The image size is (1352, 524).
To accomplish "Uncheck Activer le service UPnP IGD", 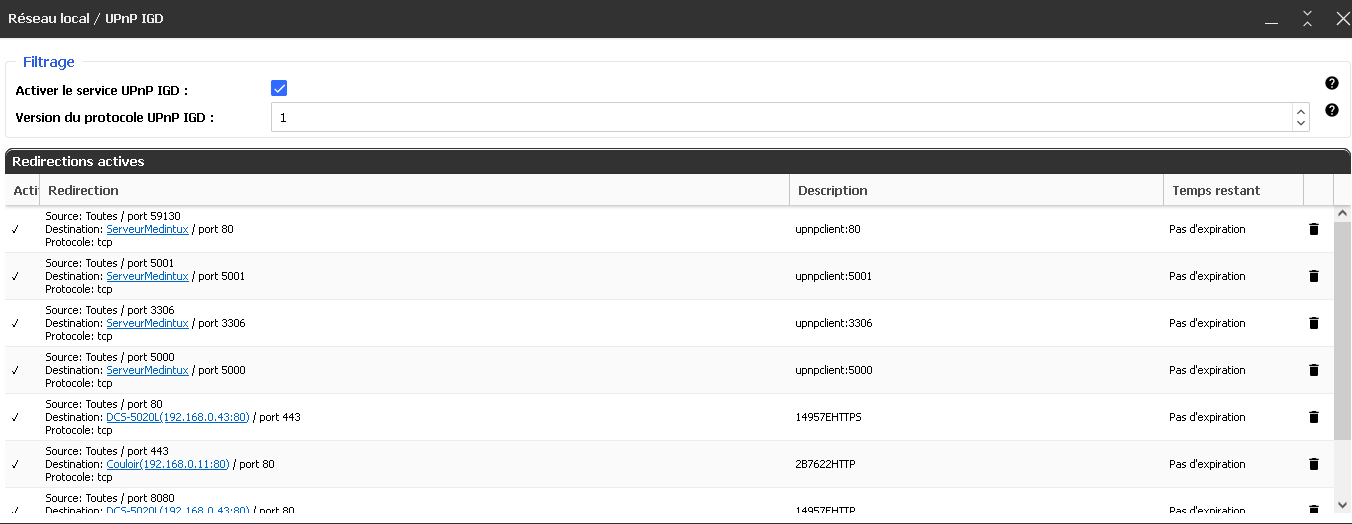I will click(x=280, y=89).
